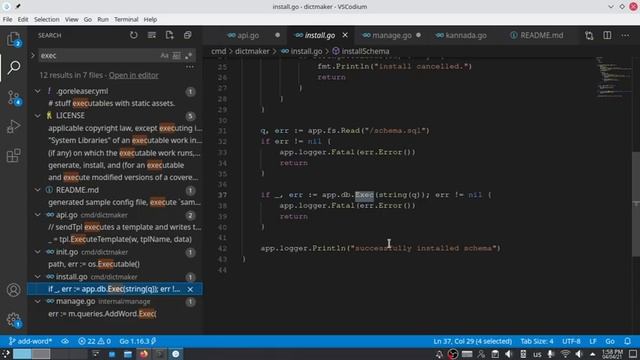This screenshot has width=640, height=360.
Task: Collapse README.md search results group
Action: [38, 190]
